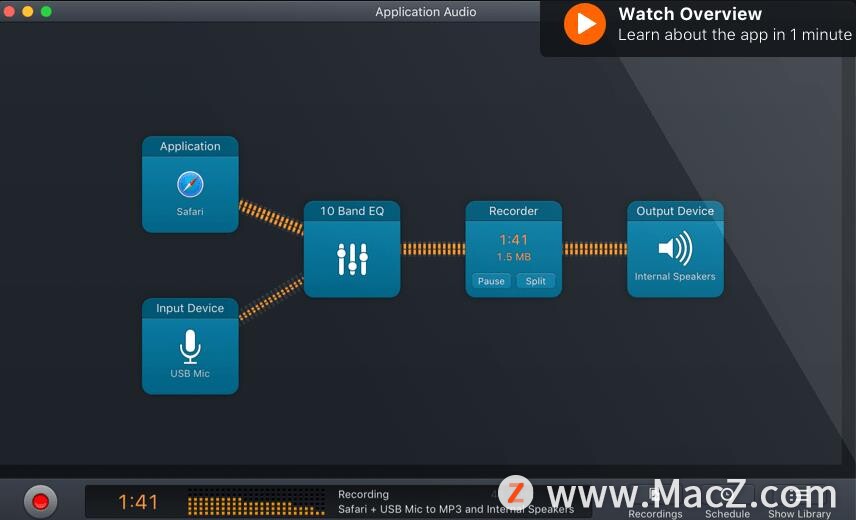The width and height of the screenshot is (856, 520).
Task: Close the window with the red button
Action: [9, 11]
